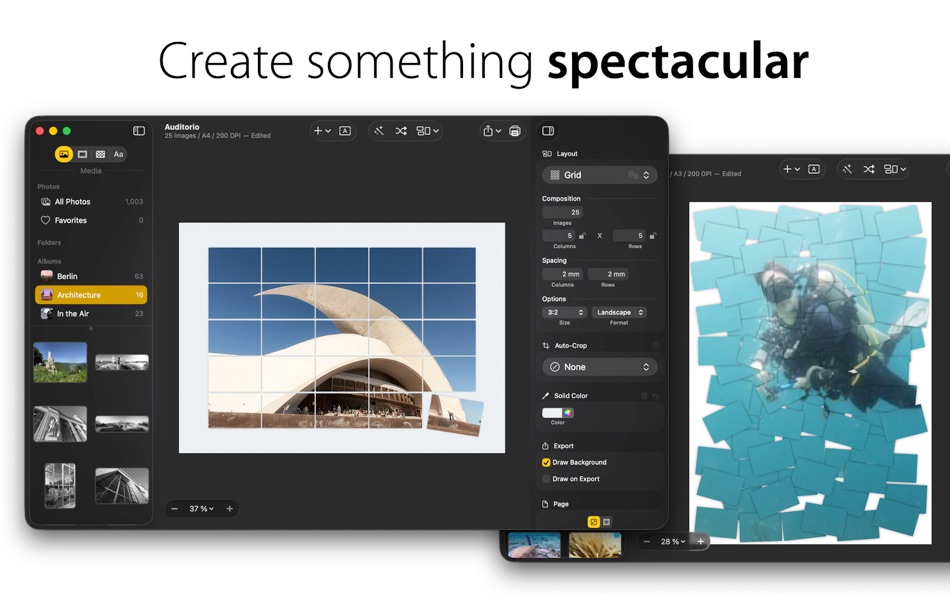The width and height of the screenshot is (950, 594).
Task: Select the magic wand auto-layout icon
Action: (380, 131)
